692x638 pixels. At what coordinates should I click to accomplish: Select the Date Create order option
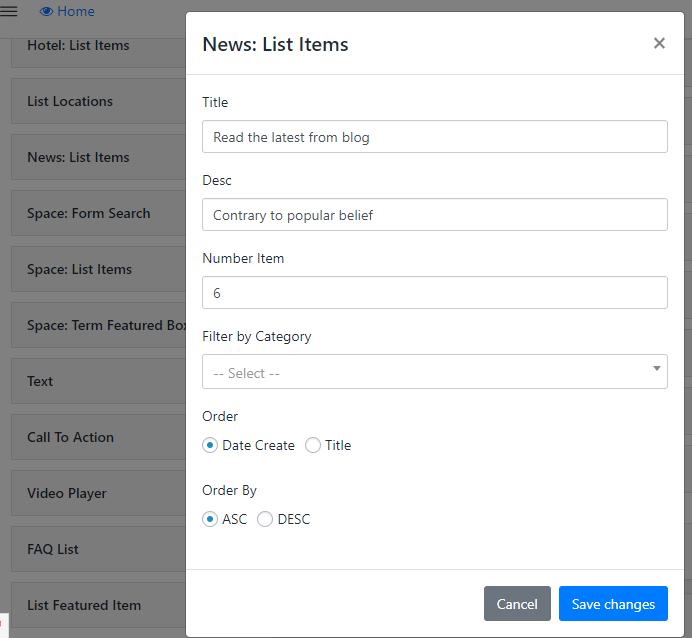[210, 445]
